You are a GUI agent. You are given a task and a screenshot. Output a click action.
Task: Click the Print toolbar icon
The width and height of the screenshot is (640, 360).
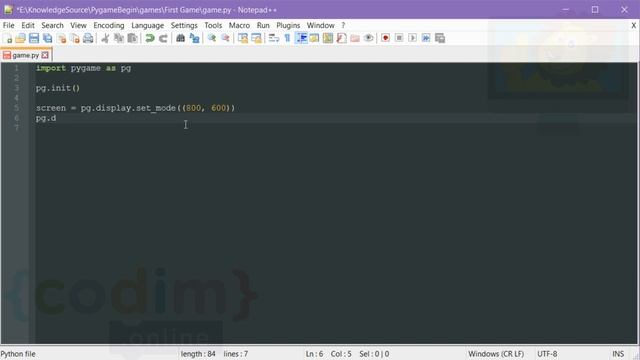point(88,38)
